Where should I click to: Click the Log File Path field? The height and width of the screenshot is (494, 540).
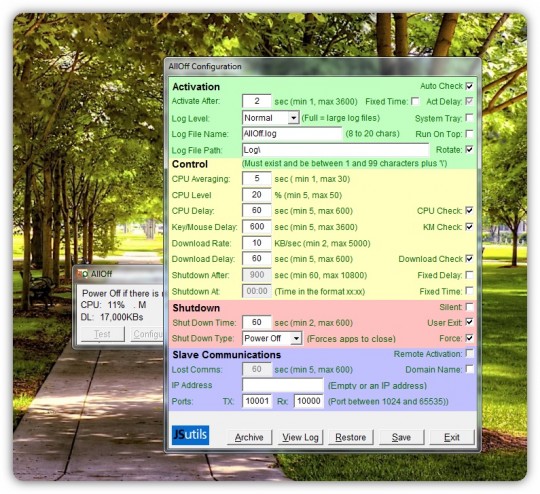(335, 150)
